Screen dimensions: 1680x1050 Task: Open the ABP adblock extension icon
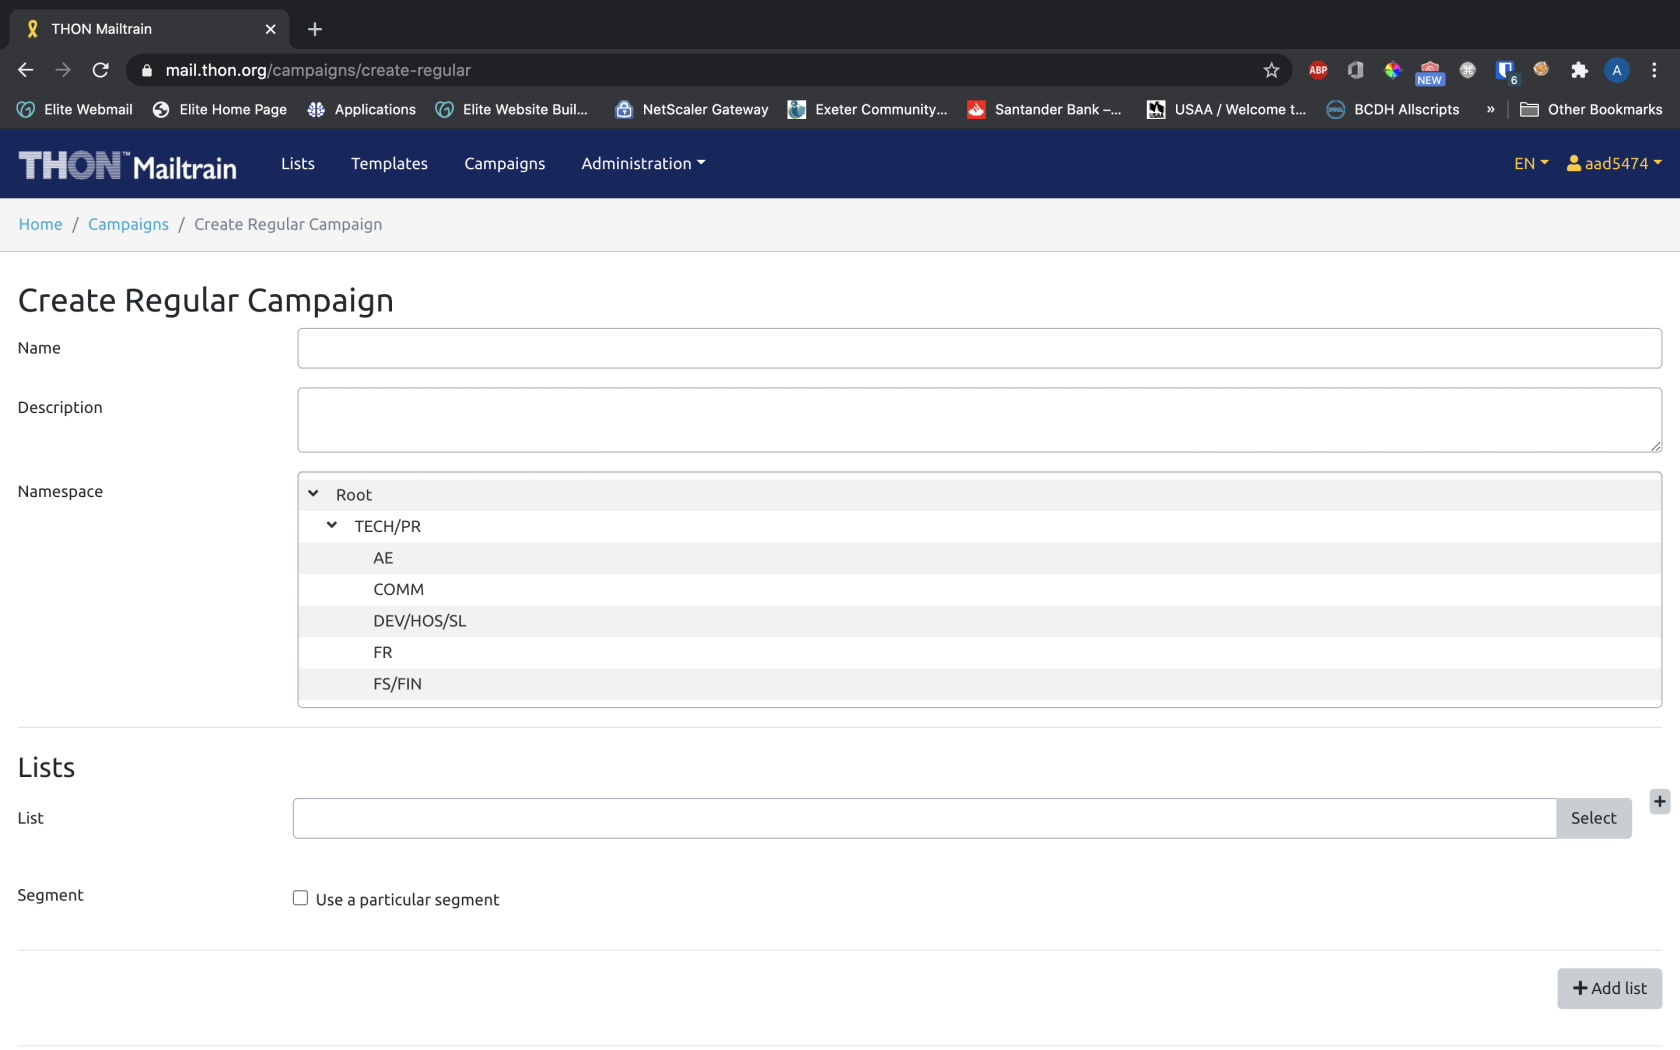tap(1318, 70)
